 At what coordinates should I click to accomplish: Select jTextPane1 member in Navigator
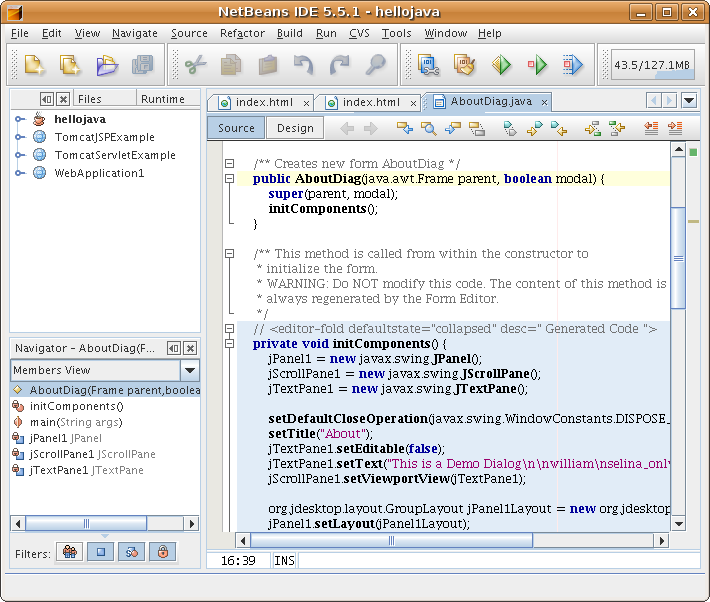[x=86, y=470]
